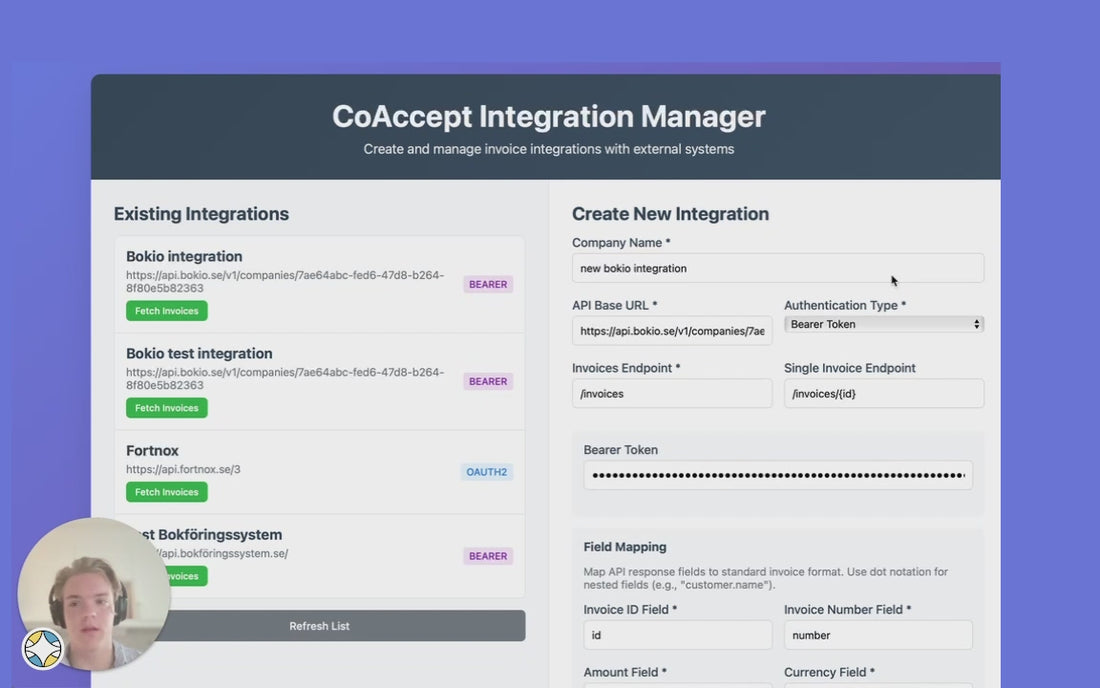Open the Authentication Type dropdown
This screenshot has width=1100, height=688.
[883, 324]
